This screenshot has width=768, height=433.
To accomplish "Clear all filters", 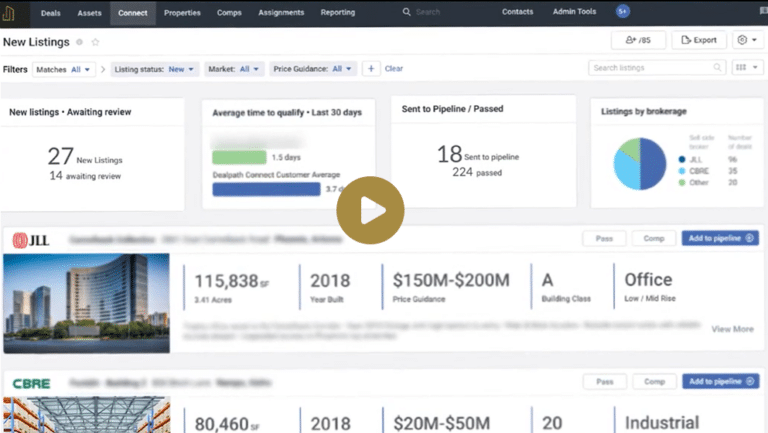I will point(394,69).
